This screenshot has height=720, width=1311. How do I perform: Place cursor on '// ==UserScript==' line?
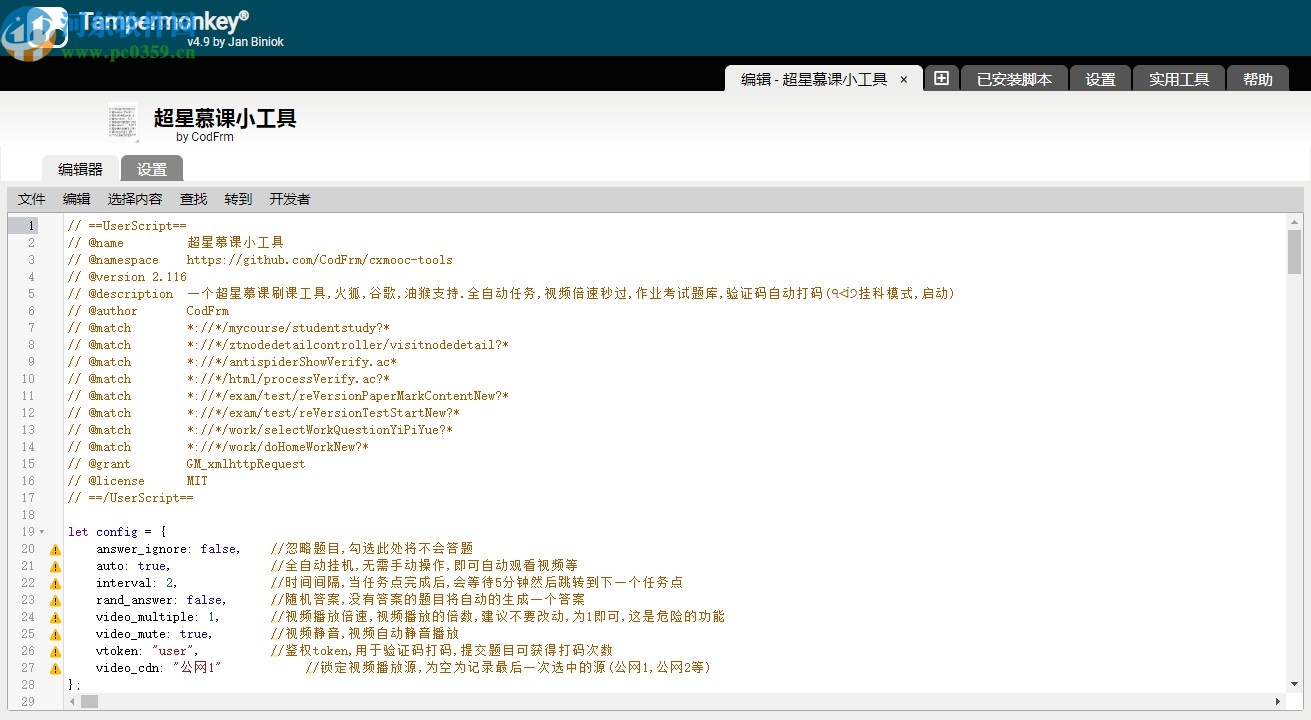(127, 226)
